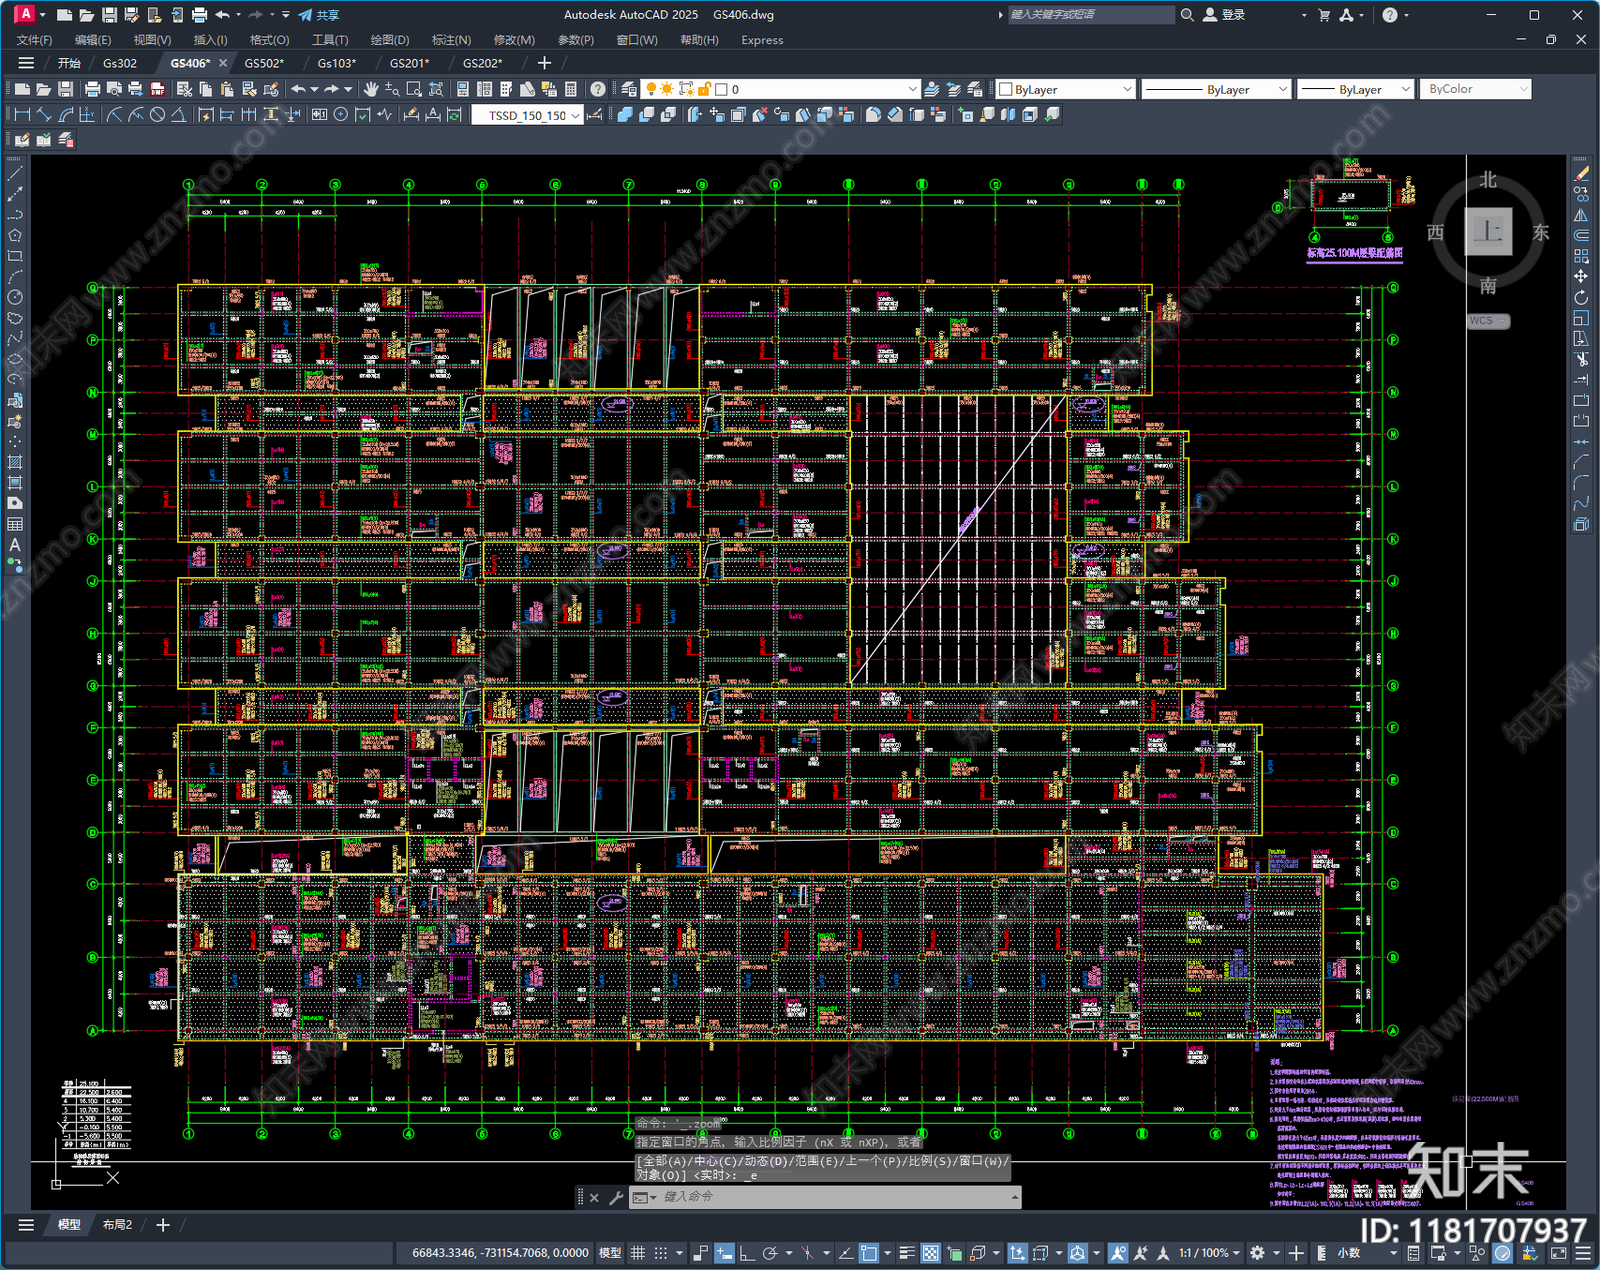
Task: Switch to the GS202* drawing tab
Action: point(482,63)
